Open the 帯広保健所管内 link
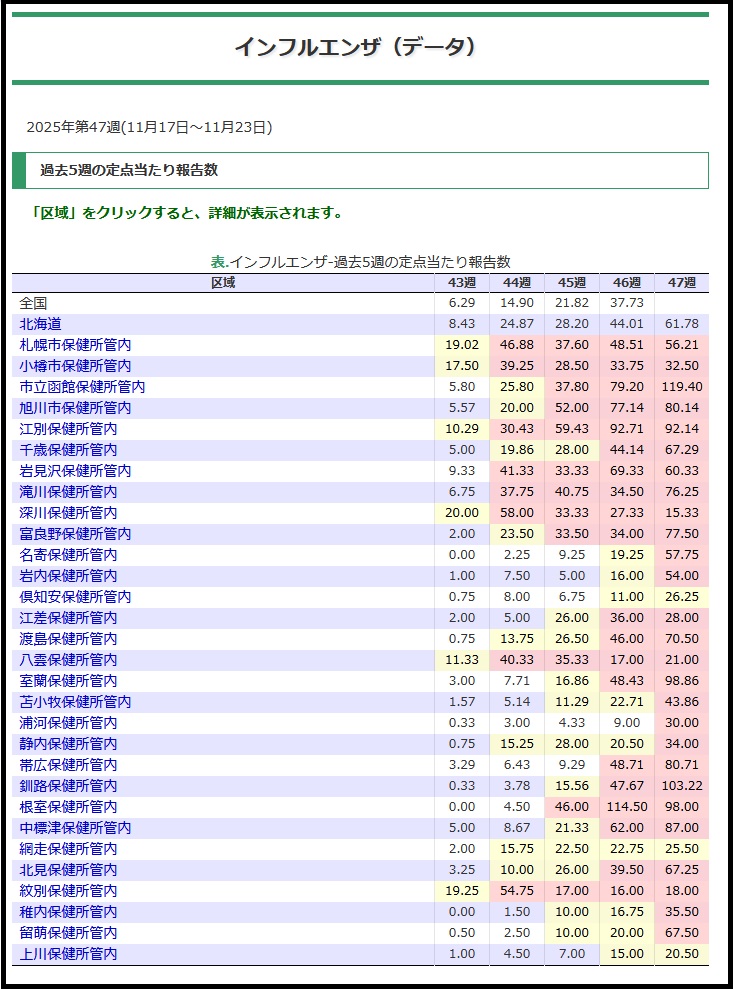The width and height of the screenshot is (733, 989). pos(68,765)
